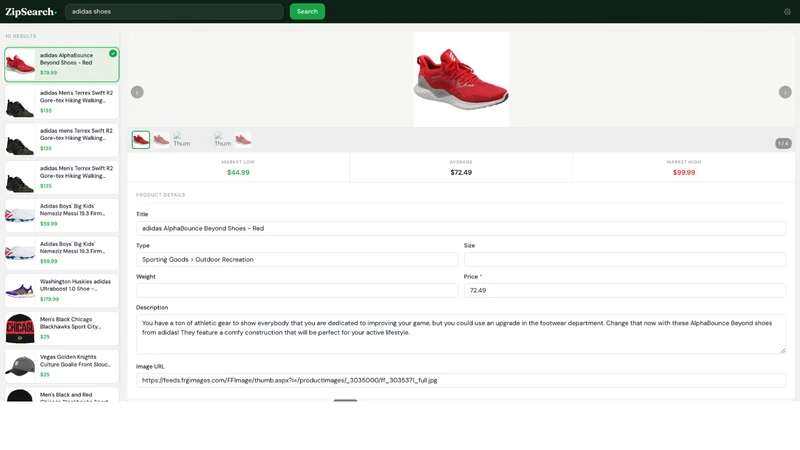Open first Nemeziz Messi 19.3 result
Image resolution: width=800 pixels, height=450 pixels.
click(62, 216)
